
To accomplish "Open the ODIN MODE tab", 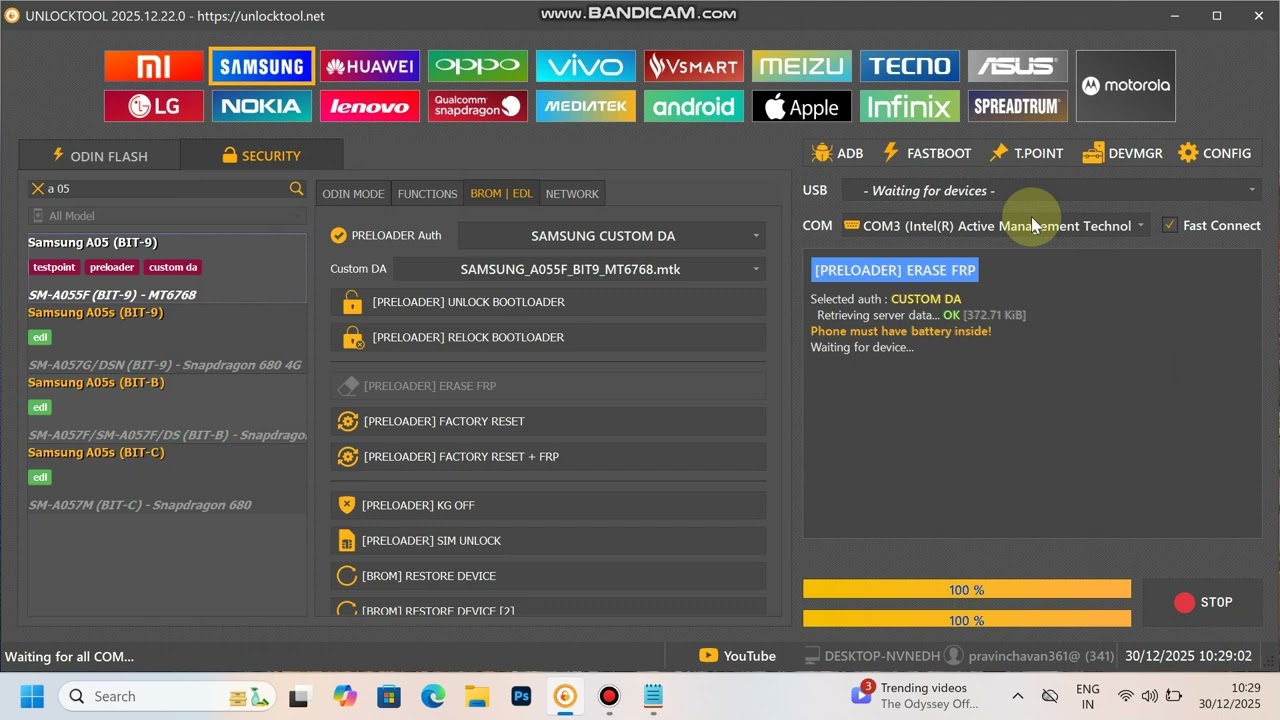I will pos(353,193).
